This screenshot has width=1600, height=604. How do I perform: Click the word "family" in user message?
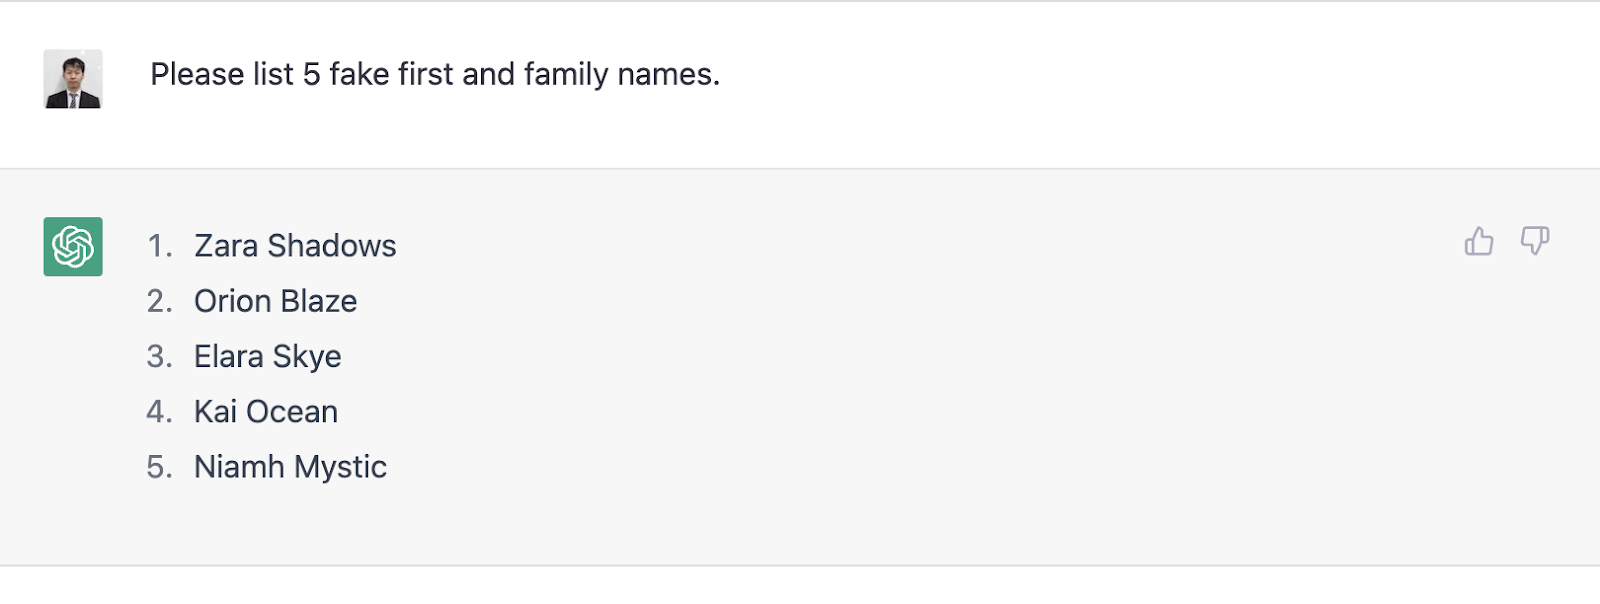pyautogui.click(x=566, y=75)
